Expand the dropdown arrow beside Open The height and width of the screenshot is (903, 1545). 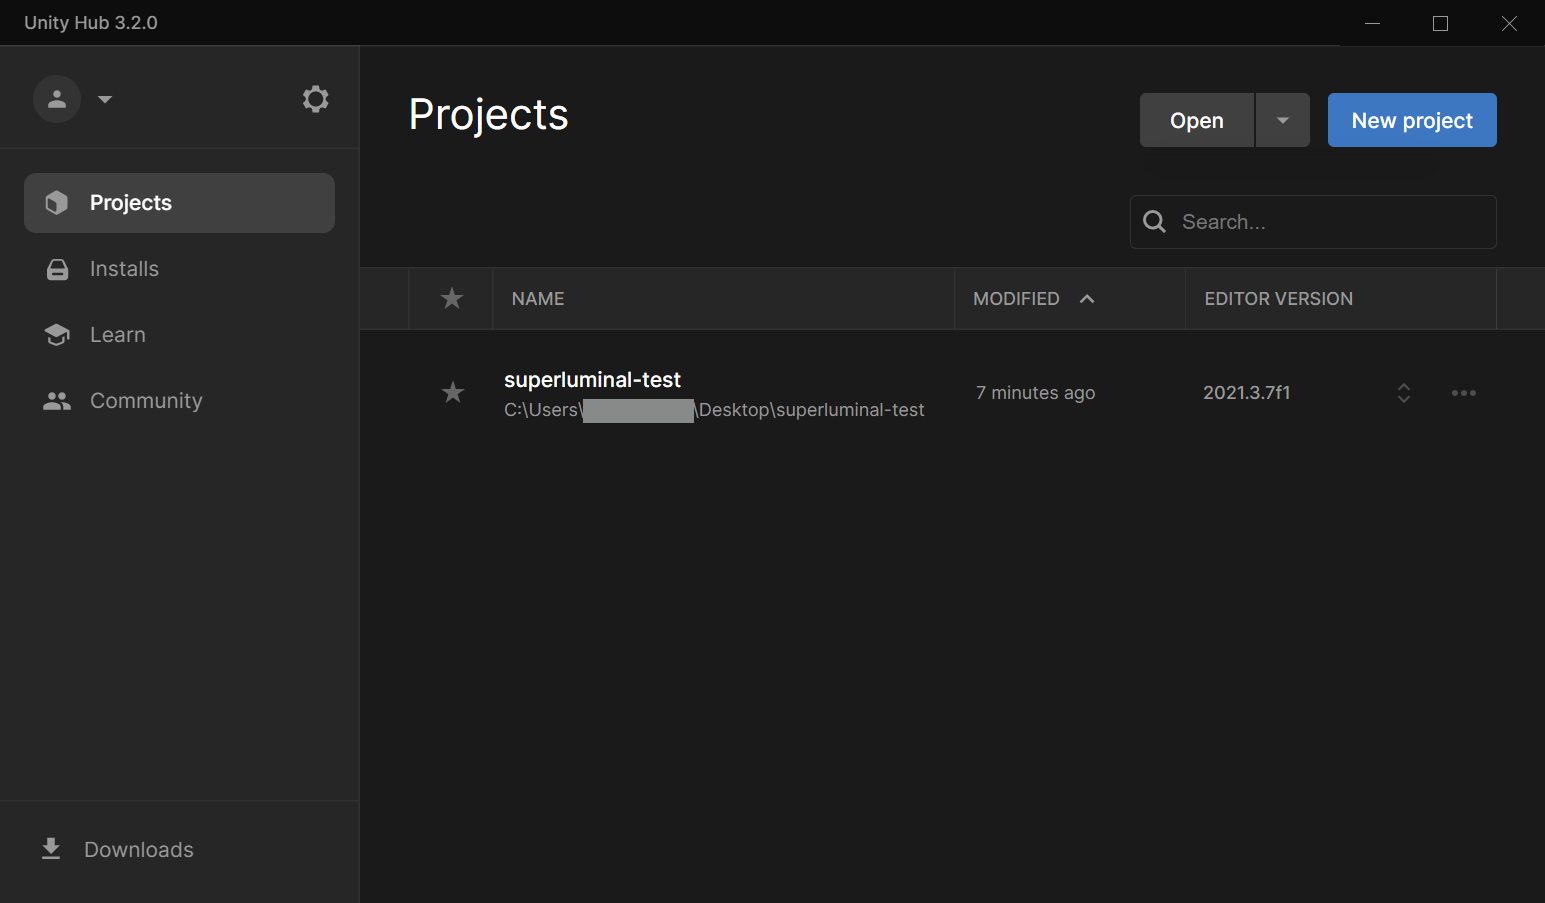[1282, 120]
